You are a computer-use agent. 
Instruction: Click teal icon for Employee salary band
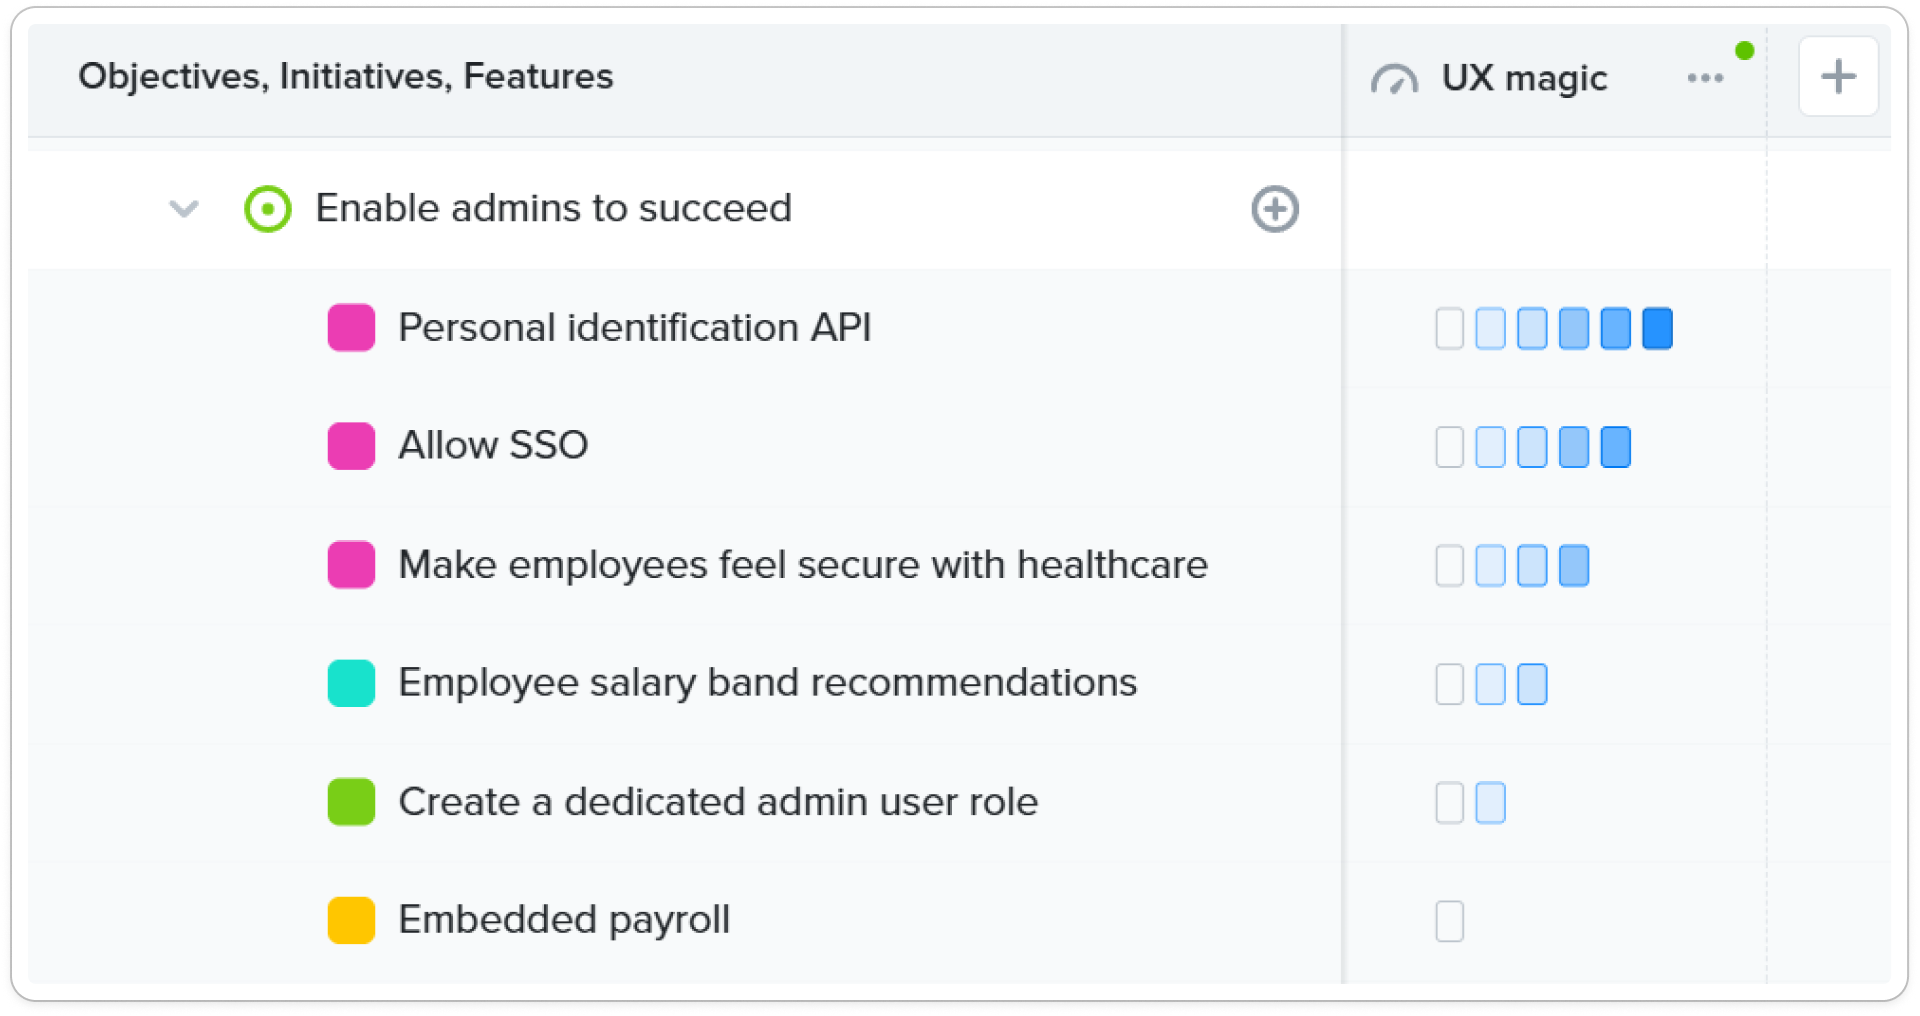coord(351,683)
